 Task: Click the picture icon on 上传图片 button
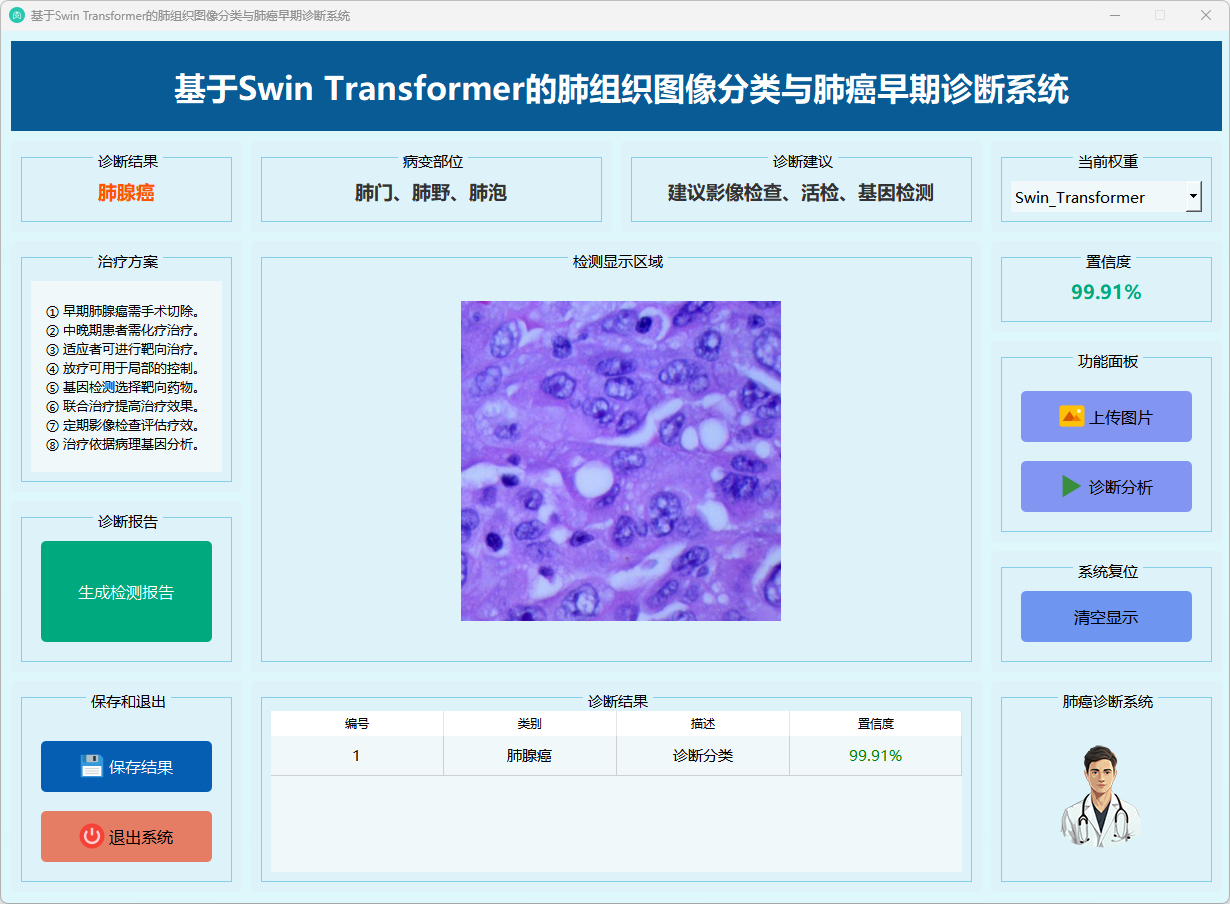coord(1071,416)
